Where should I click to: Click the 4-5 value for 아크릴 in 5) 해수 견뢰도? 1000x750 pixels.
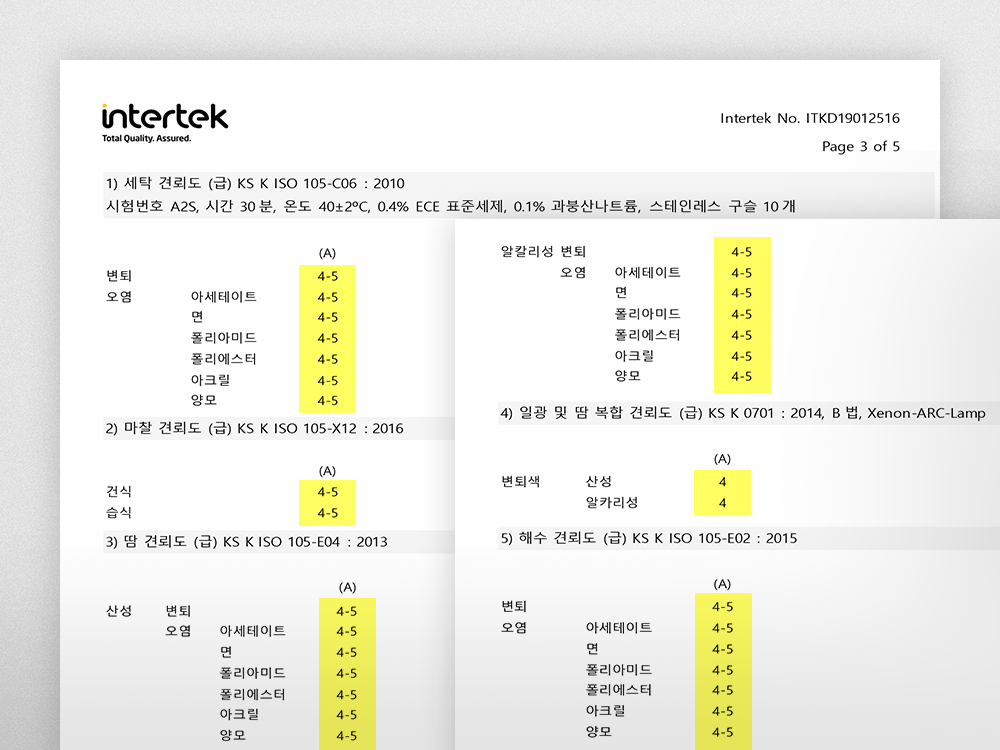(723, 710)
